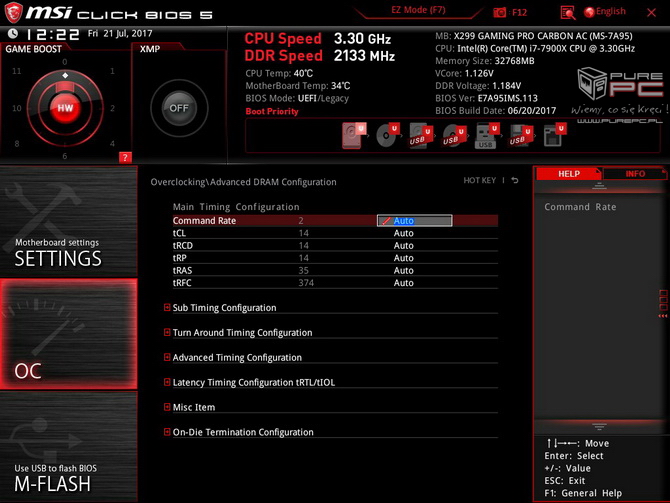
Task: Close the BIOS with the red X
Action: 651,12
